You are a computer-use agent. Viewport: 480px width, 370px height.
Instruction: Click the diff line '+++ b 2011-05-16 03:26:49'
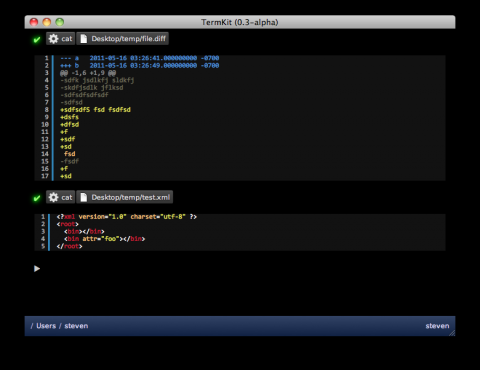pos(140,65)
